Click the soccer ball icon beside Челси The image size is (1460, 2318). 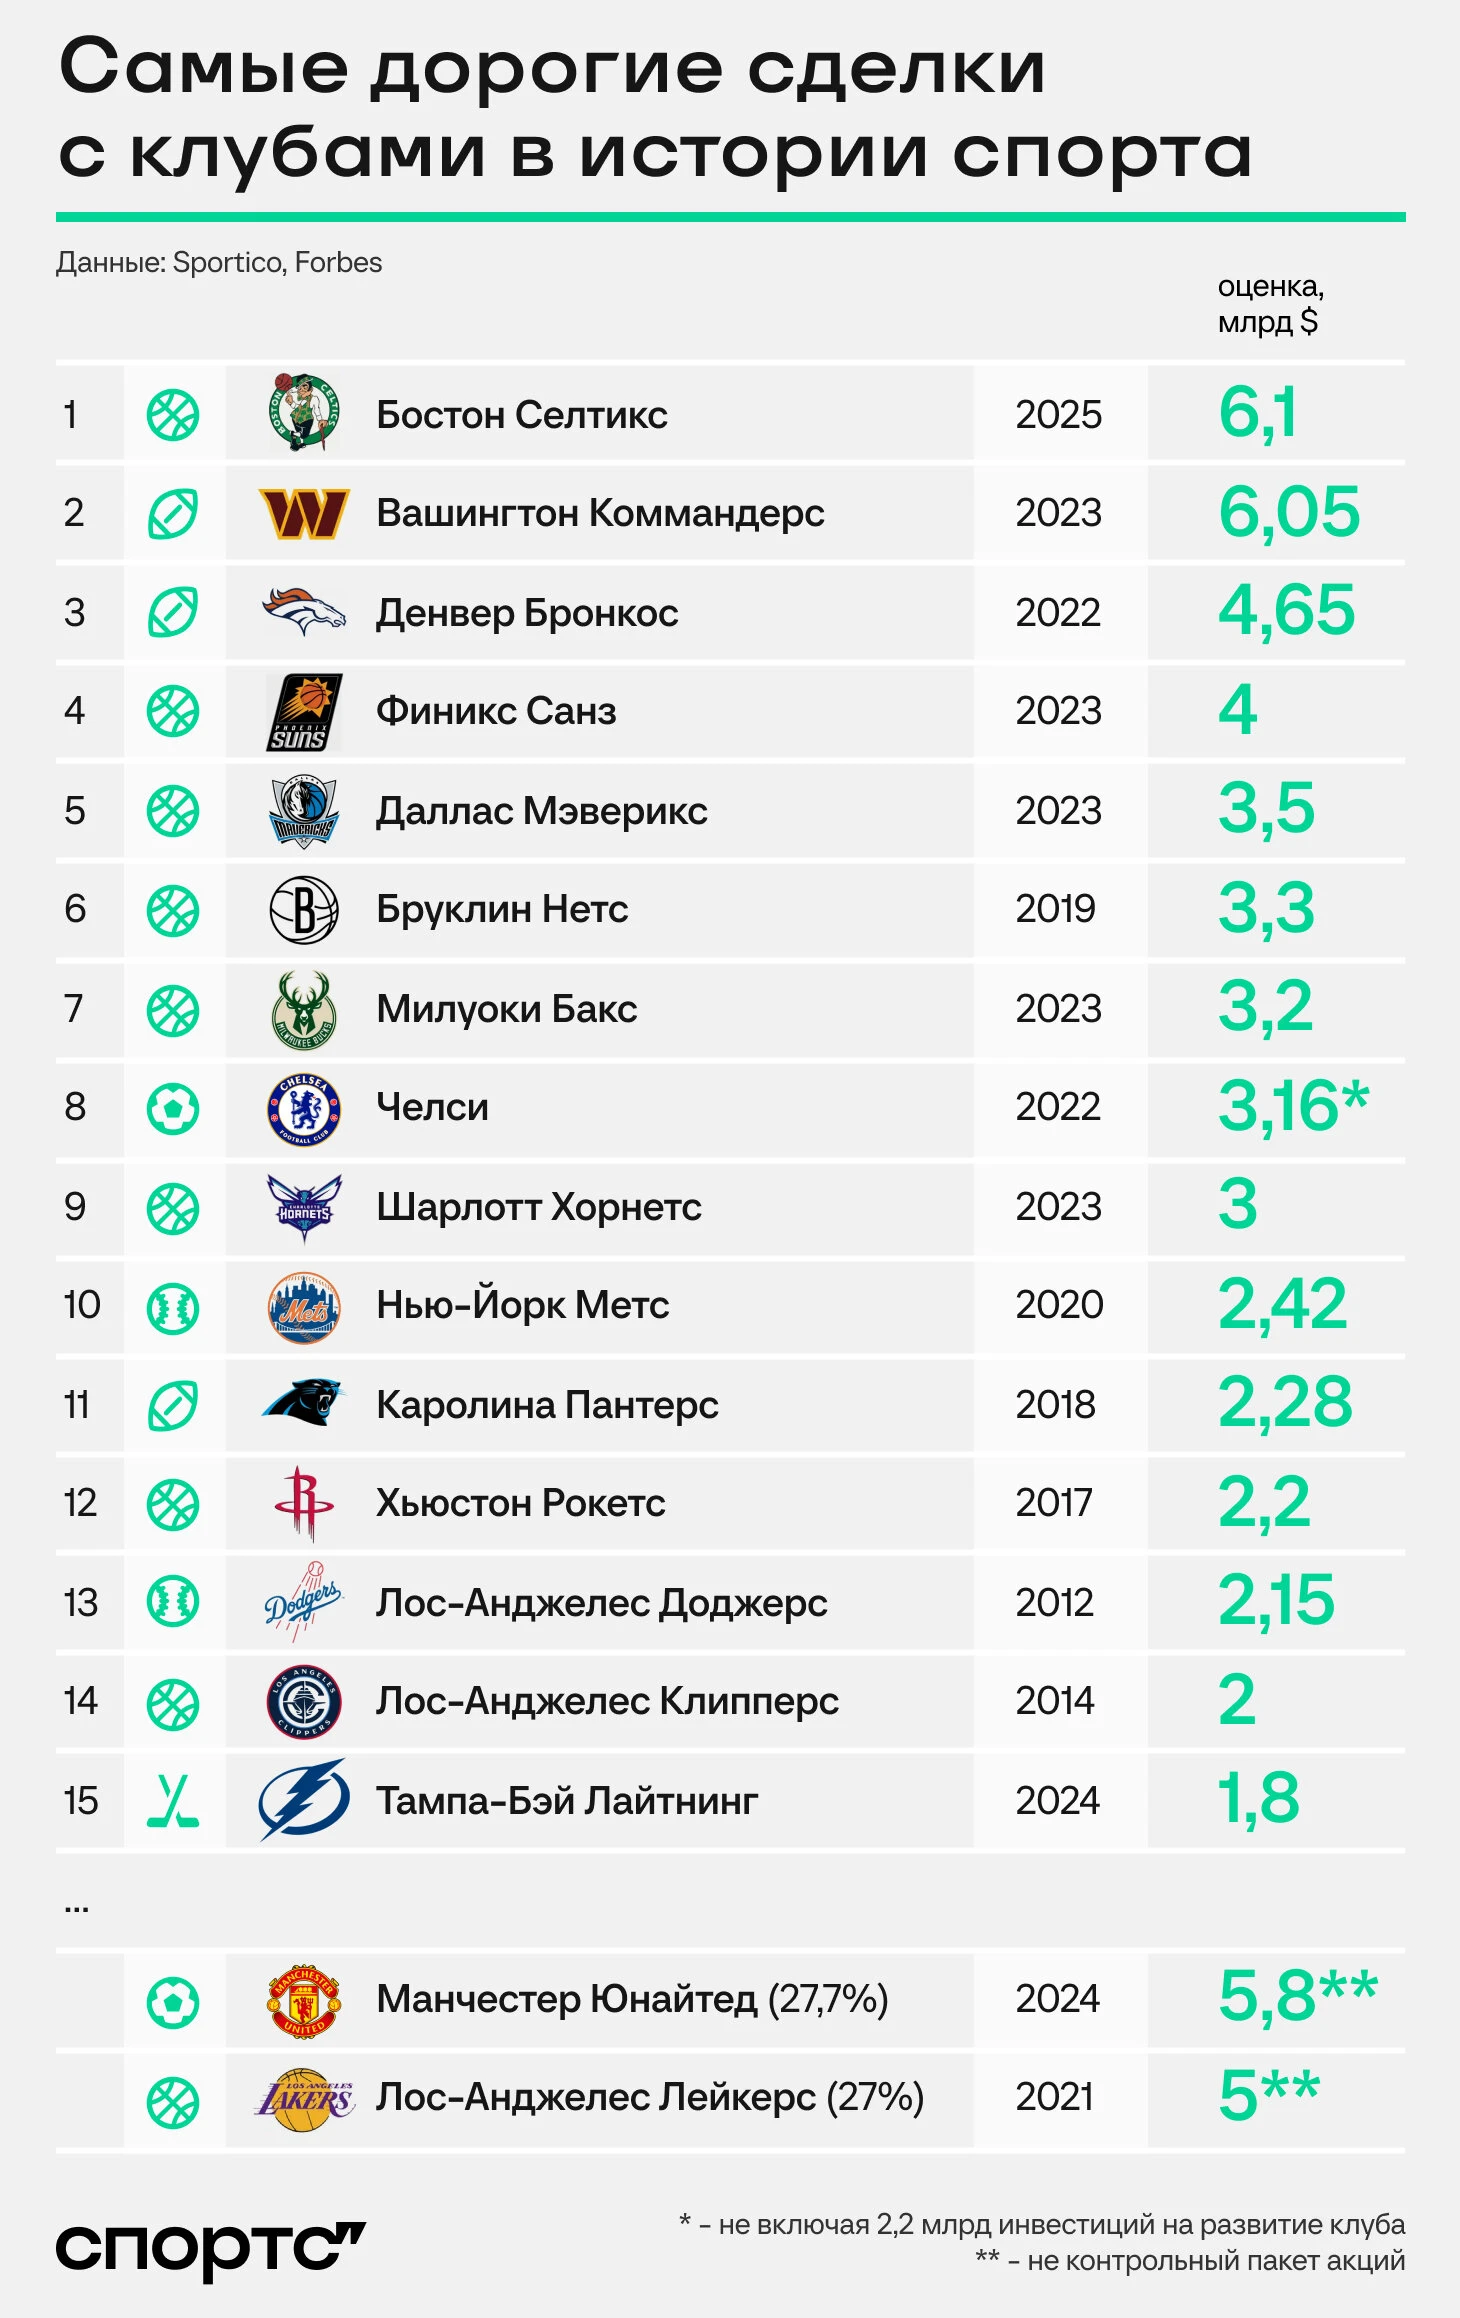173,1109
